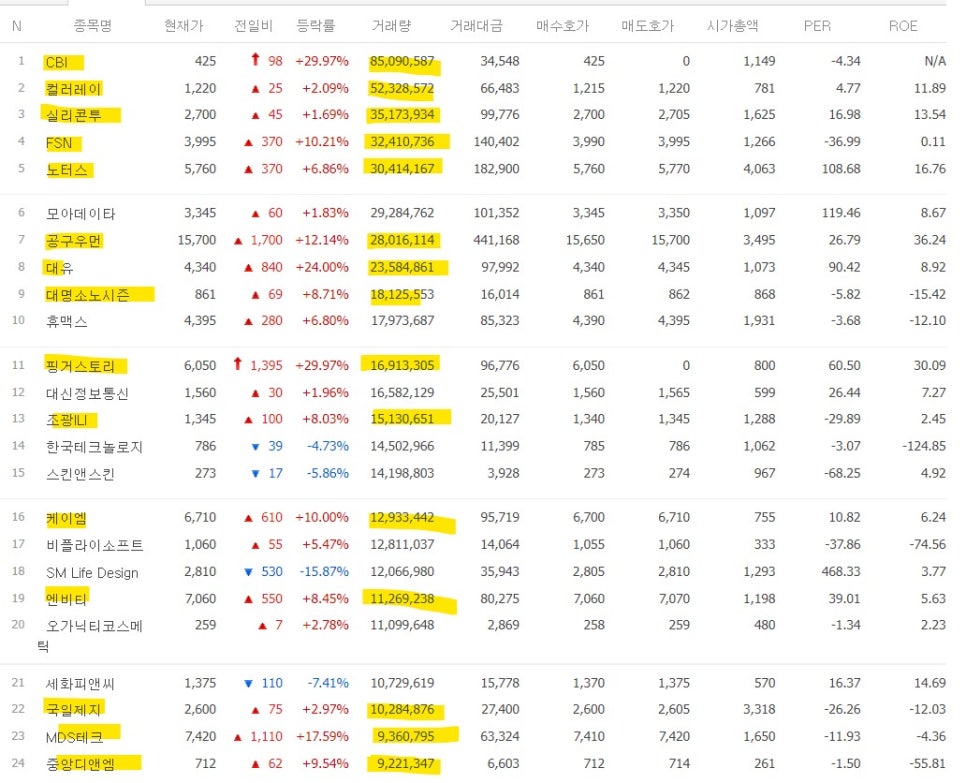
Task: Select 휴맥스's volume 17,973,687
Action: [x=402, y=321]
